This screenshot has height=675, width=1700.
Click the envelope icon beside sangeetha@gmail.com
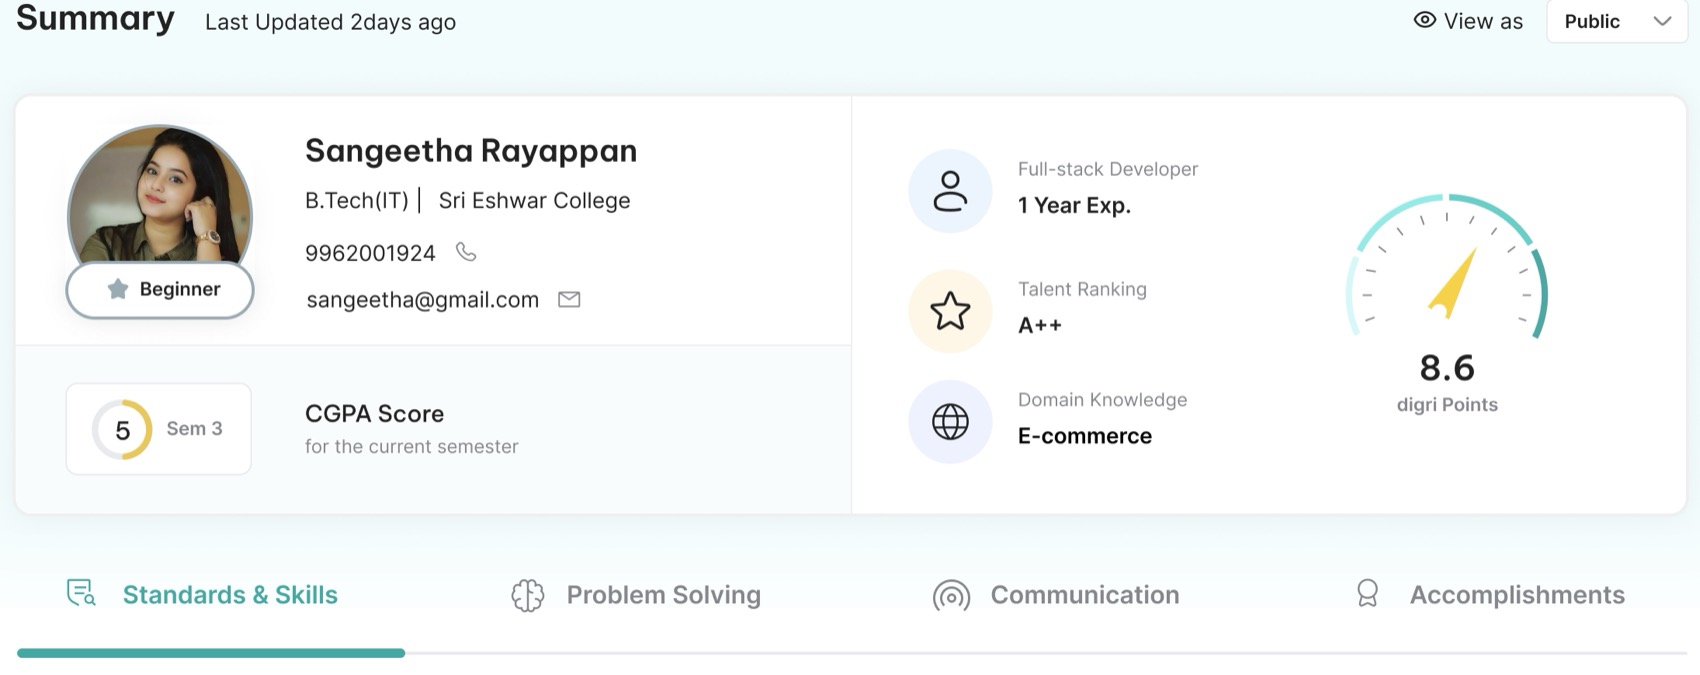569,299
